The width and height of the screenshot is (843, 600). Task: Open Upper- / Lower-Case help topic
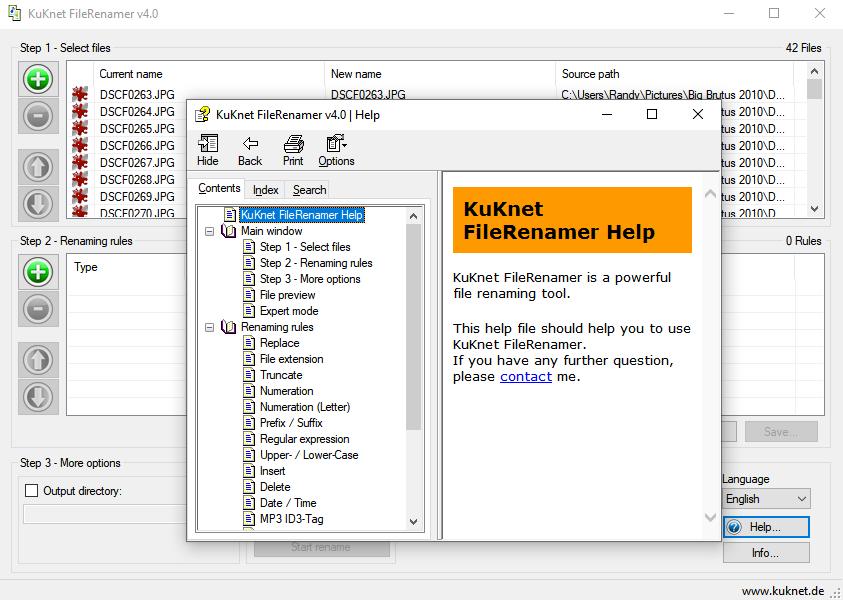309,455
